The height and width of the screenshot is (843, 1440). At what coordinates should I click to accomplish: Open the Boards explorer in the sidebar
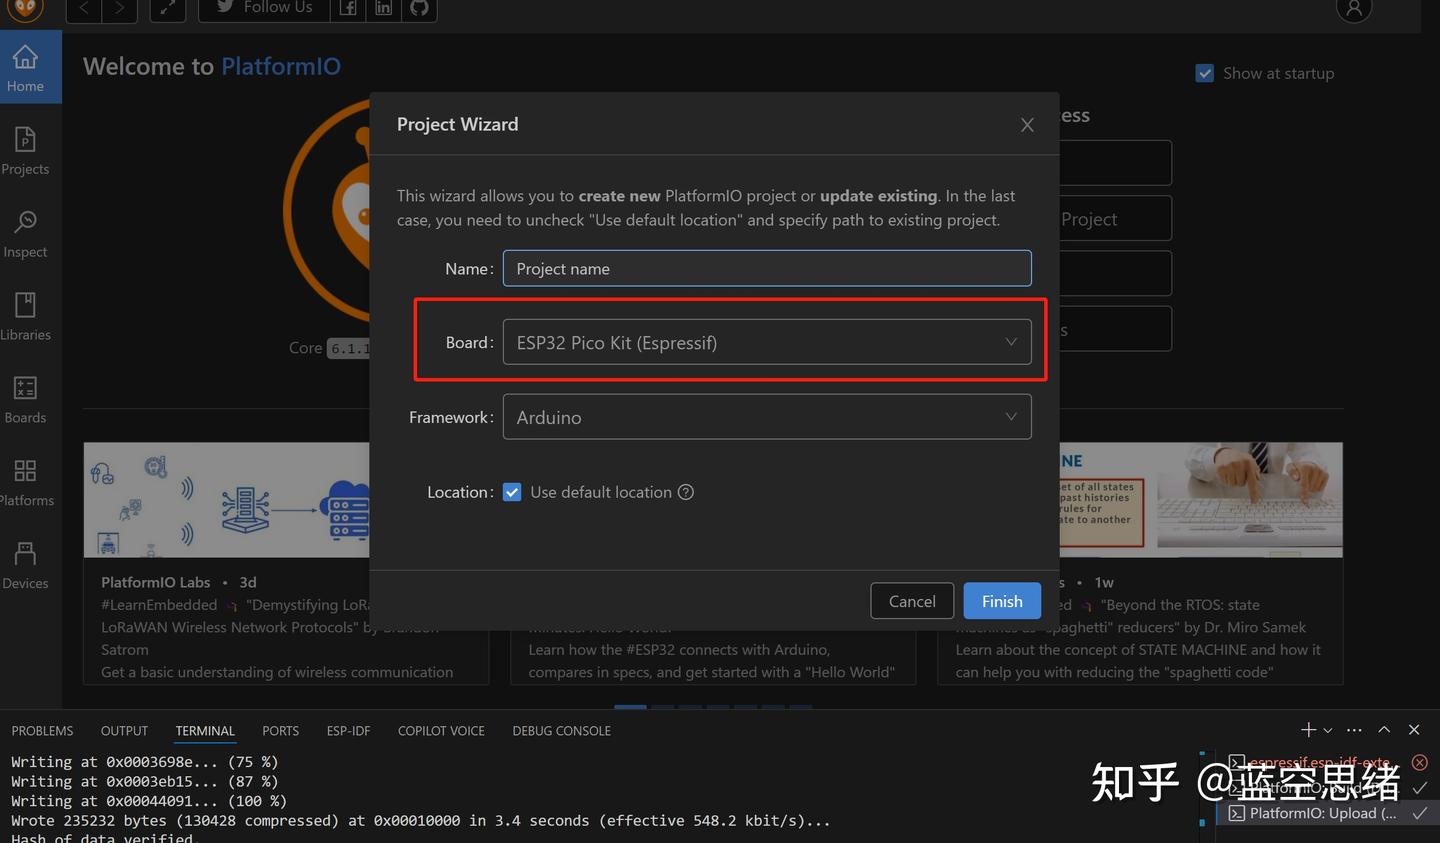click(x=25, y=399)
